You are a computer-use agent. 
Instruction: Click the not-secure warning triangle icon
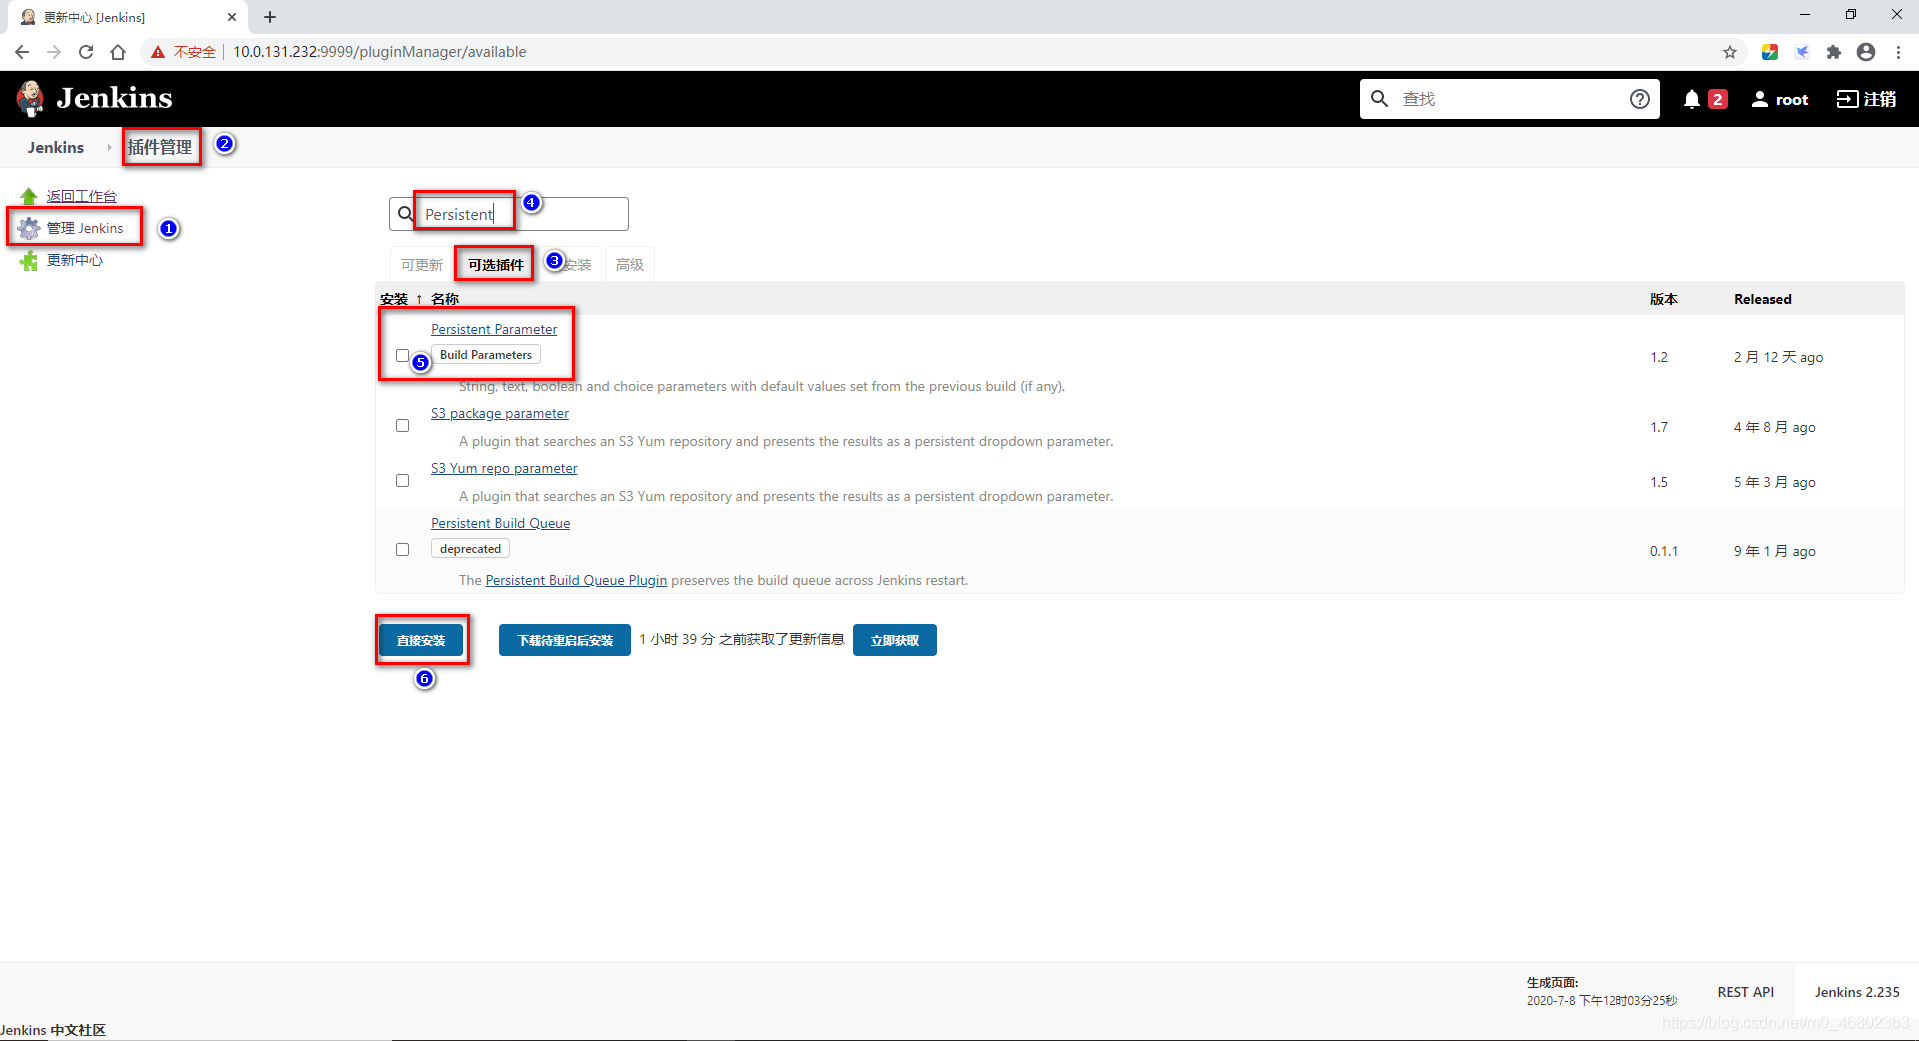point(158,52)
